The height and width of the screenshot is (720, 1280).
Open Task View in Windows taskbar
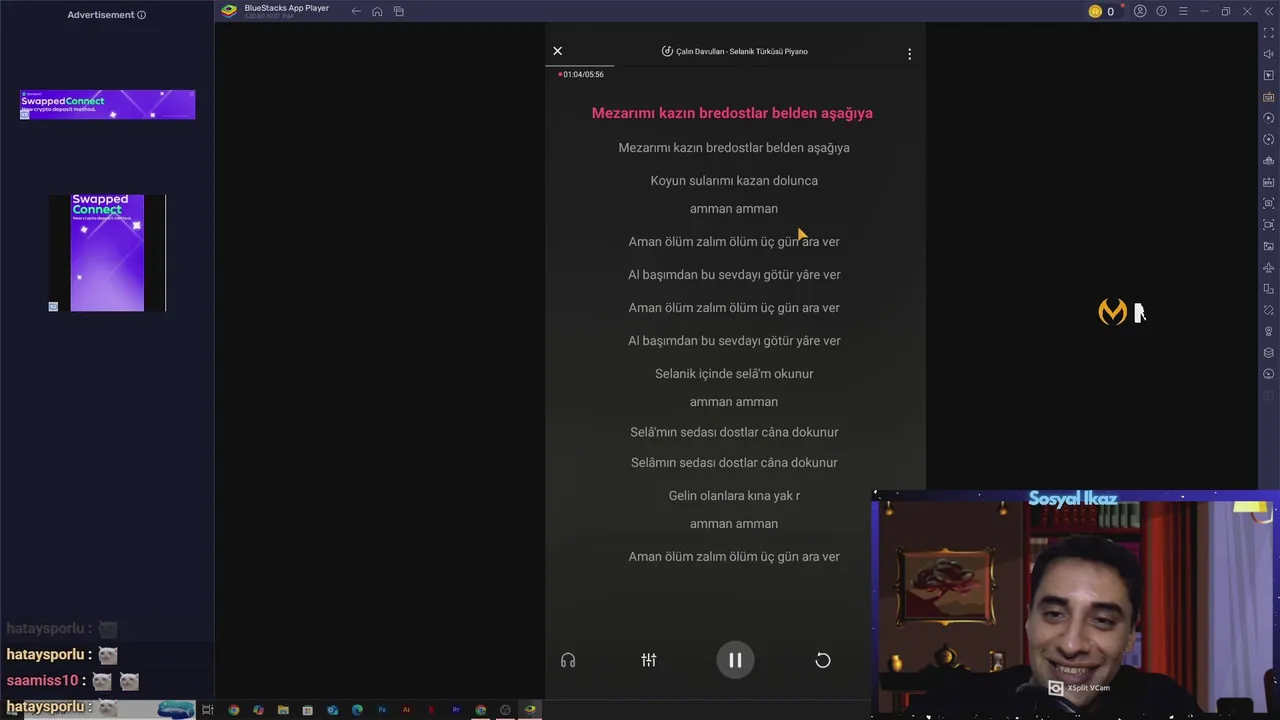click(208, 710)
